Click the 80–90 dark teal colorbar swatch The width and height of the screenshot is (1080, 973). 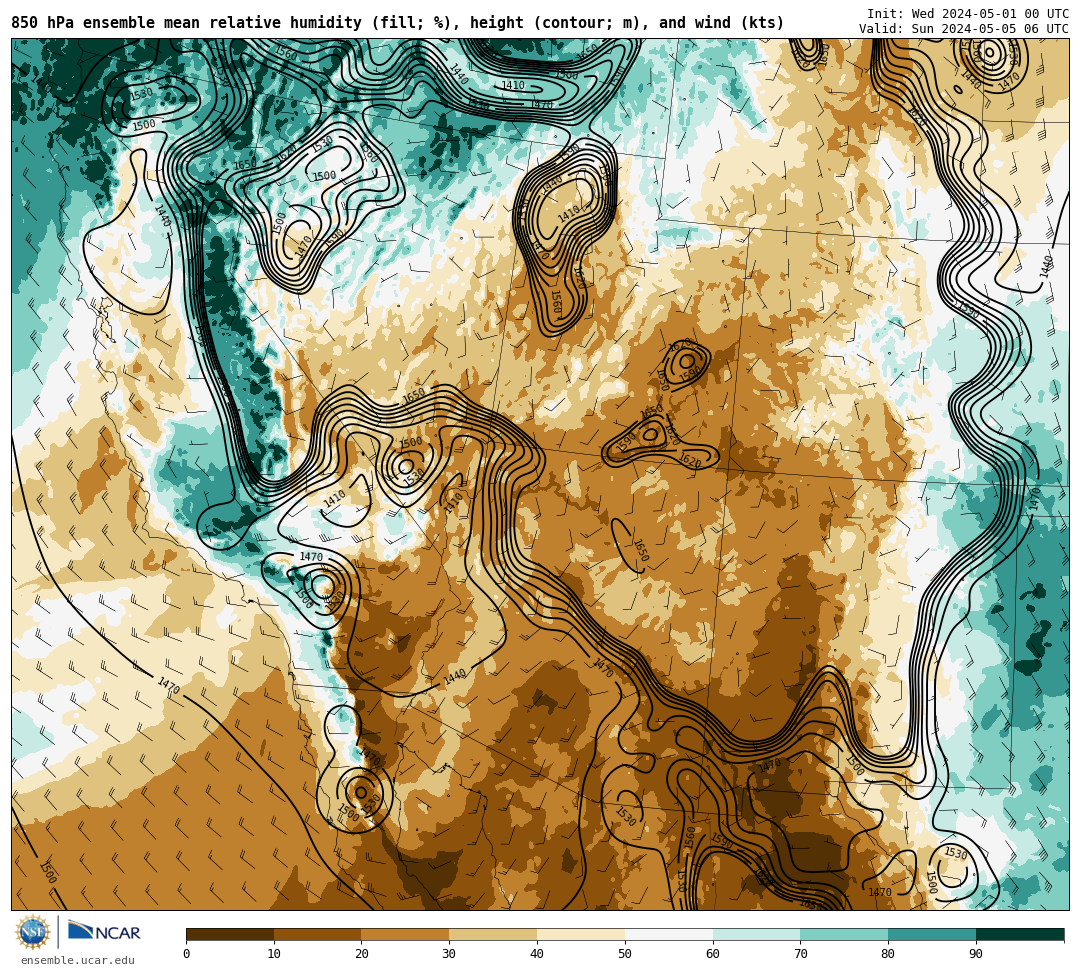pos(933,934)
